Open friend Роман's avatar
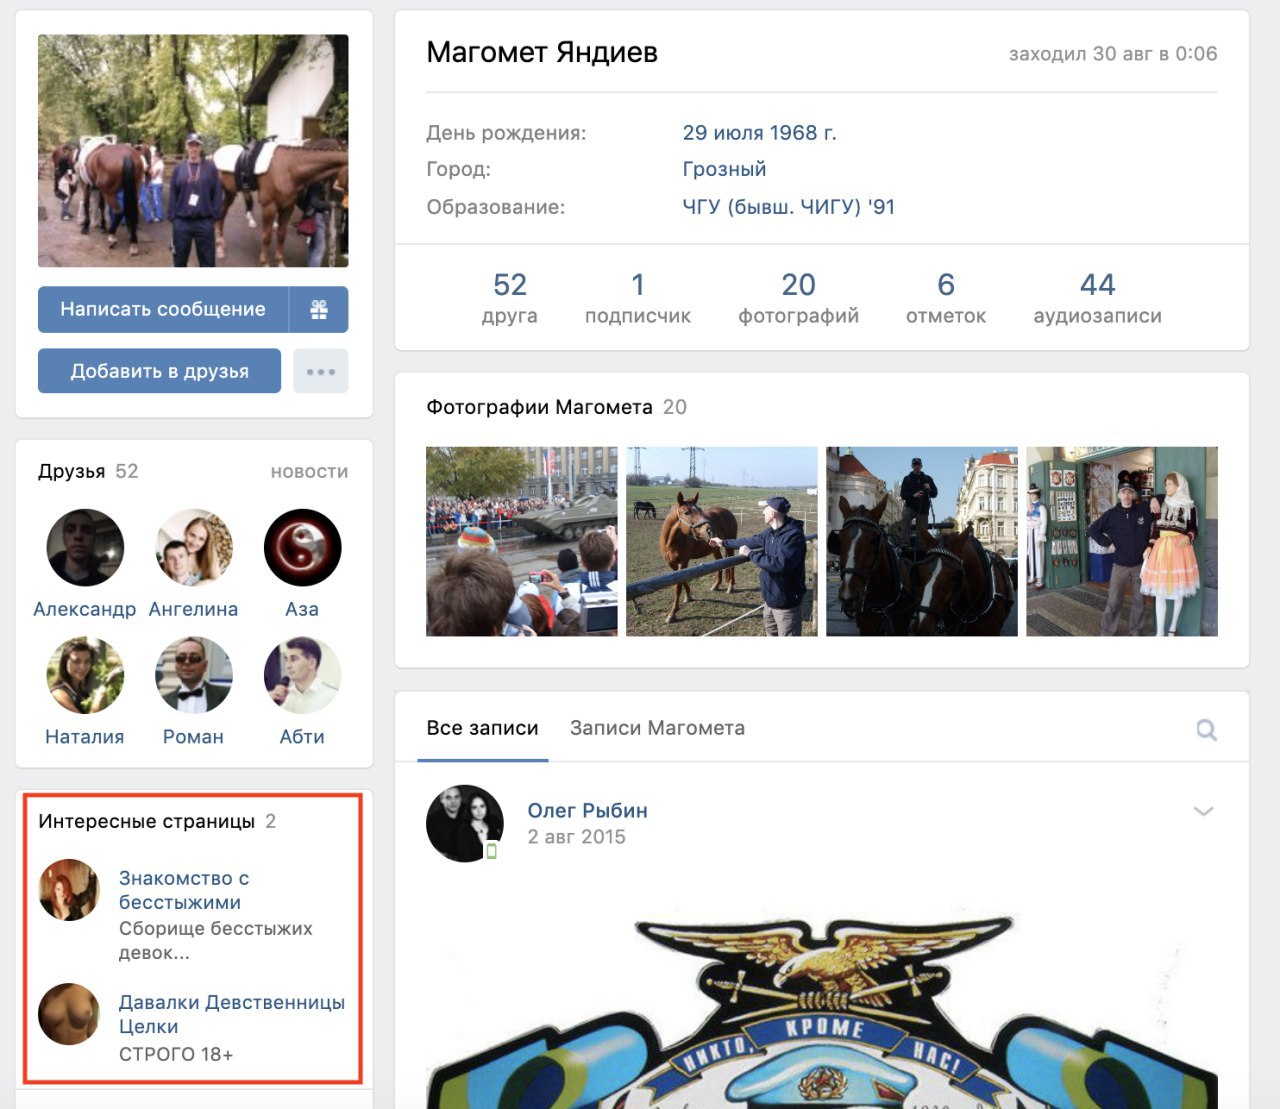Screen dimensions: 1280x1109 click(194, 675)
